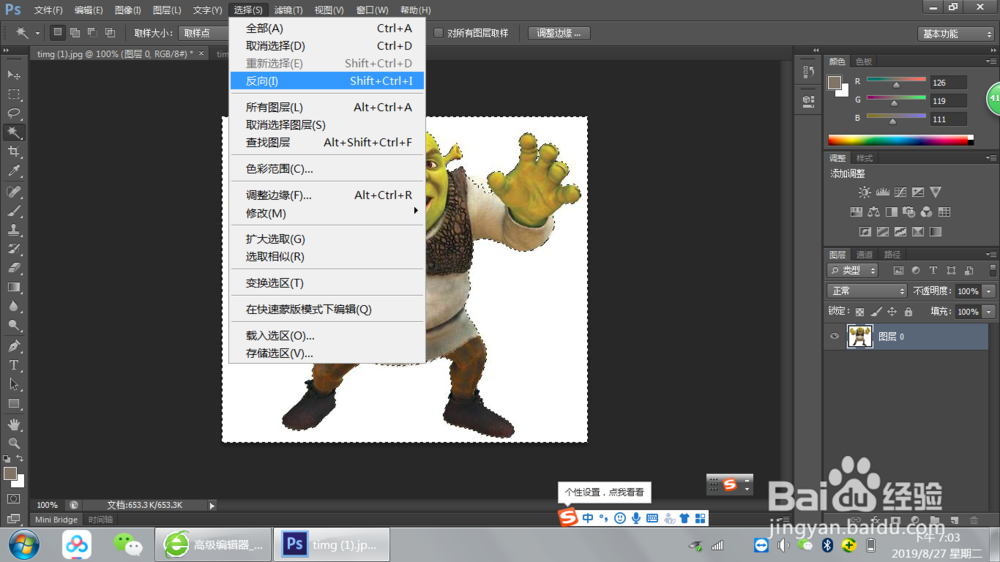Open the 填充 fill dropdown arrow
This screenshot has width=1000, height=562.
click(989, 312)
